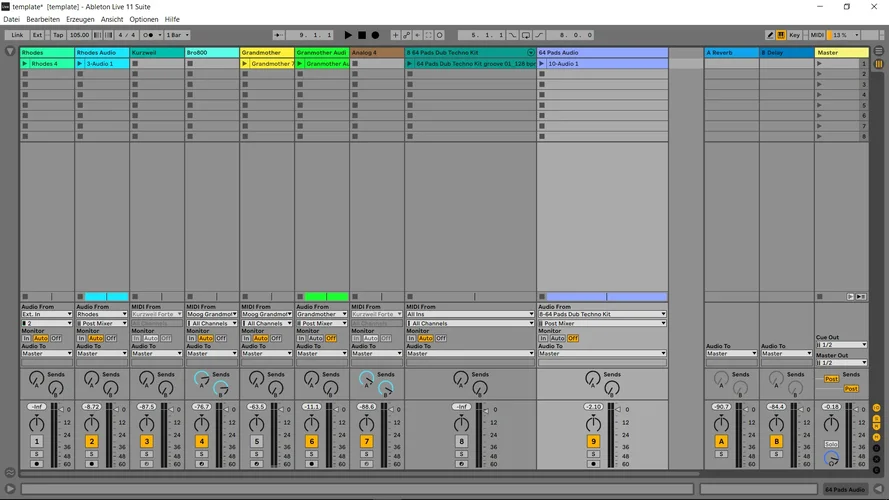889x500 pixels.
Task: Activate track 5 Grandmother activator
Action: tap(256, 441)
